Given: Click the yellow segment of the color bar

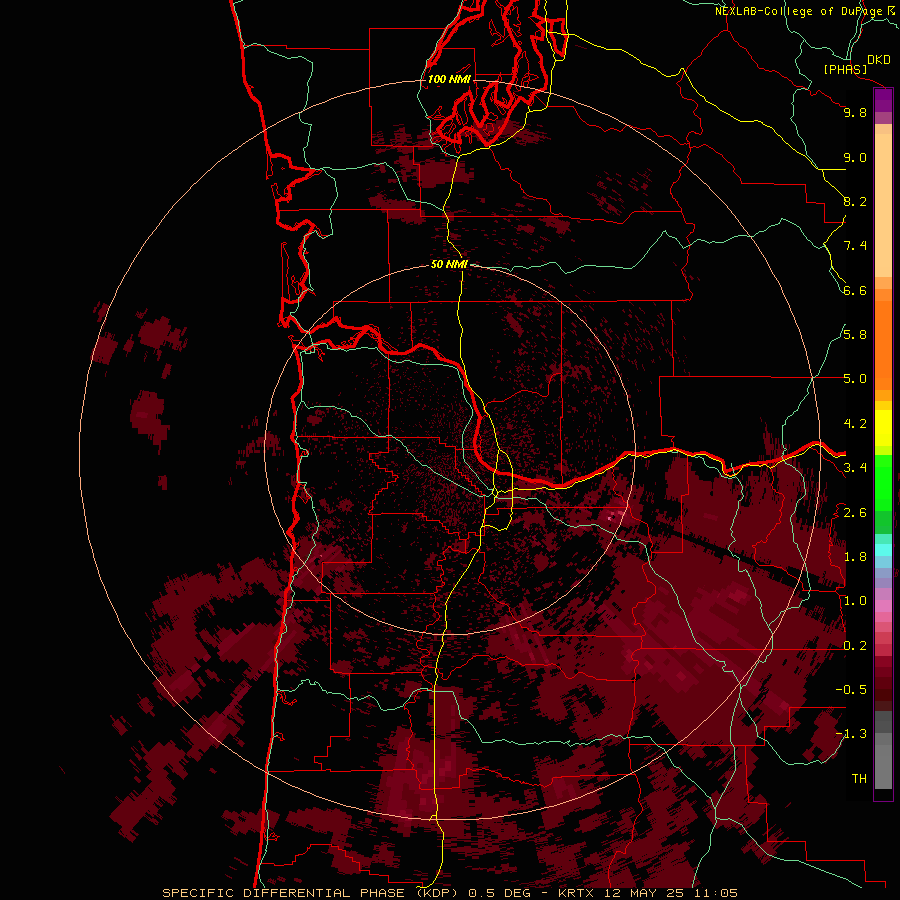Looking at the screenshot, I should tap(883, 428).
